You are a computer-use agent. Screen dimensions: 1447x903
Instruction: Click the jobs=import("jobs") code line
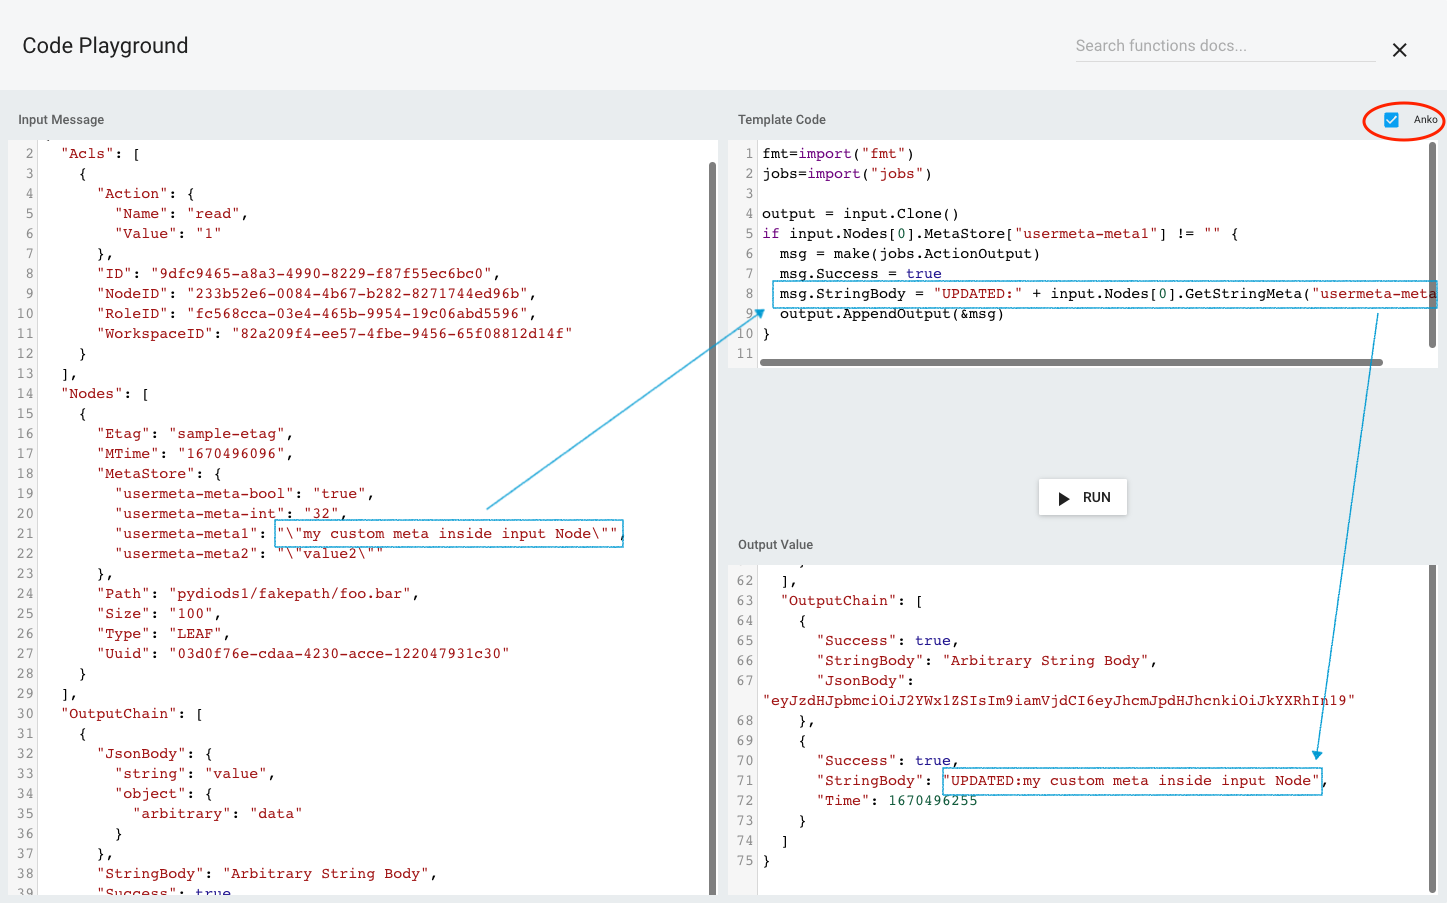[x=847, y=174]
